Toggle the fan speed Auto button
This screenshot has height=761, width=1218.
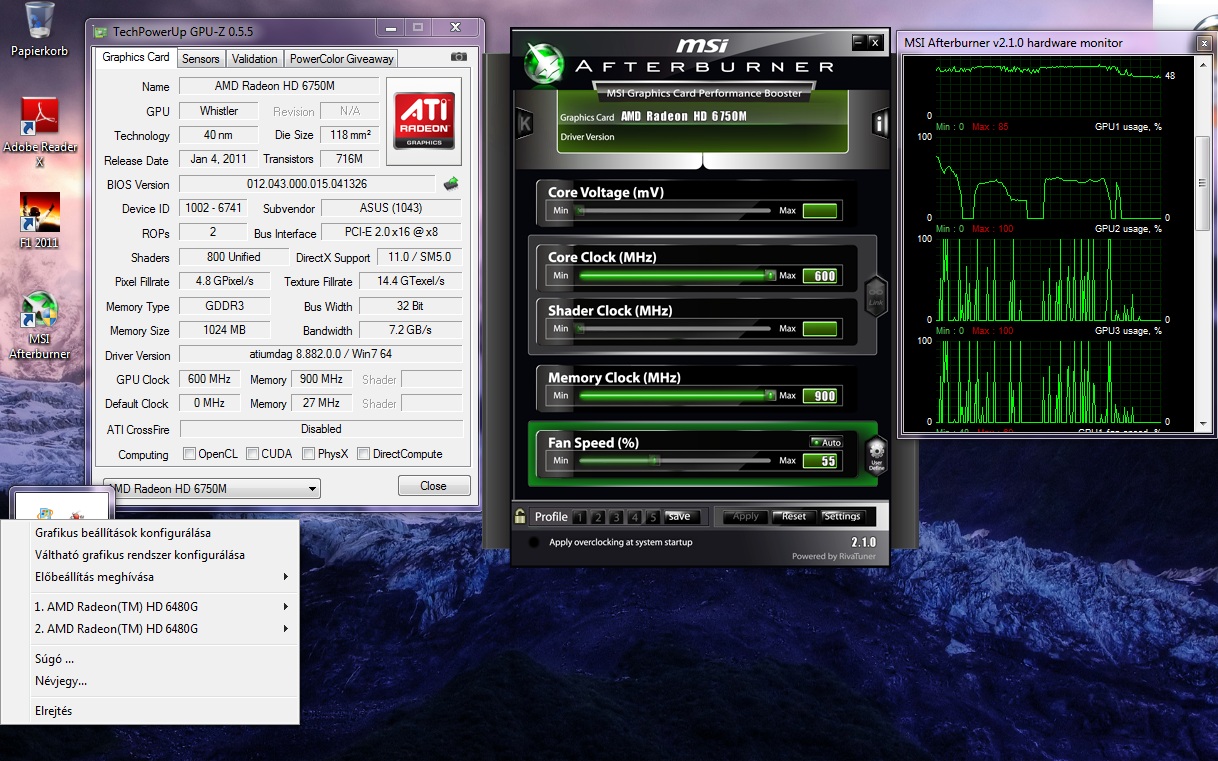[x=826, y=442]
